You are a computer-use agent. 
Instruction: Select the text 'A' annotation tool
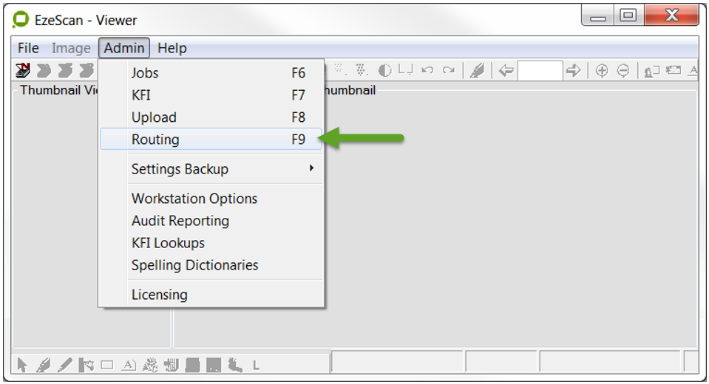coord(129,365)
